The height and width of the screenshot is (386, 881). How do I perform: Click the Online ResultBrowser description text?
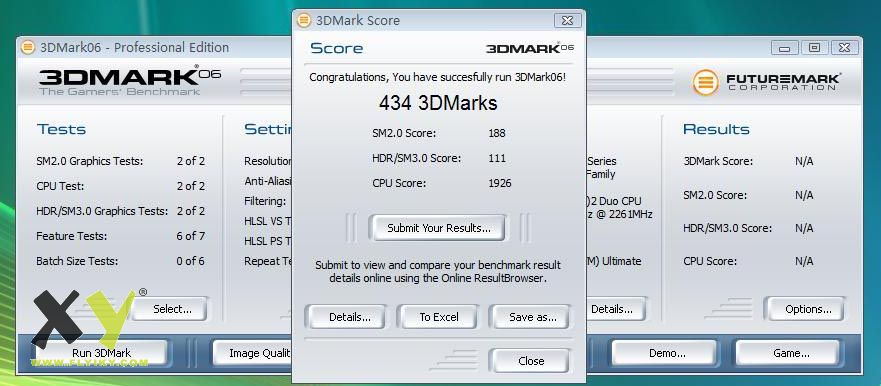tap(438, 271)
